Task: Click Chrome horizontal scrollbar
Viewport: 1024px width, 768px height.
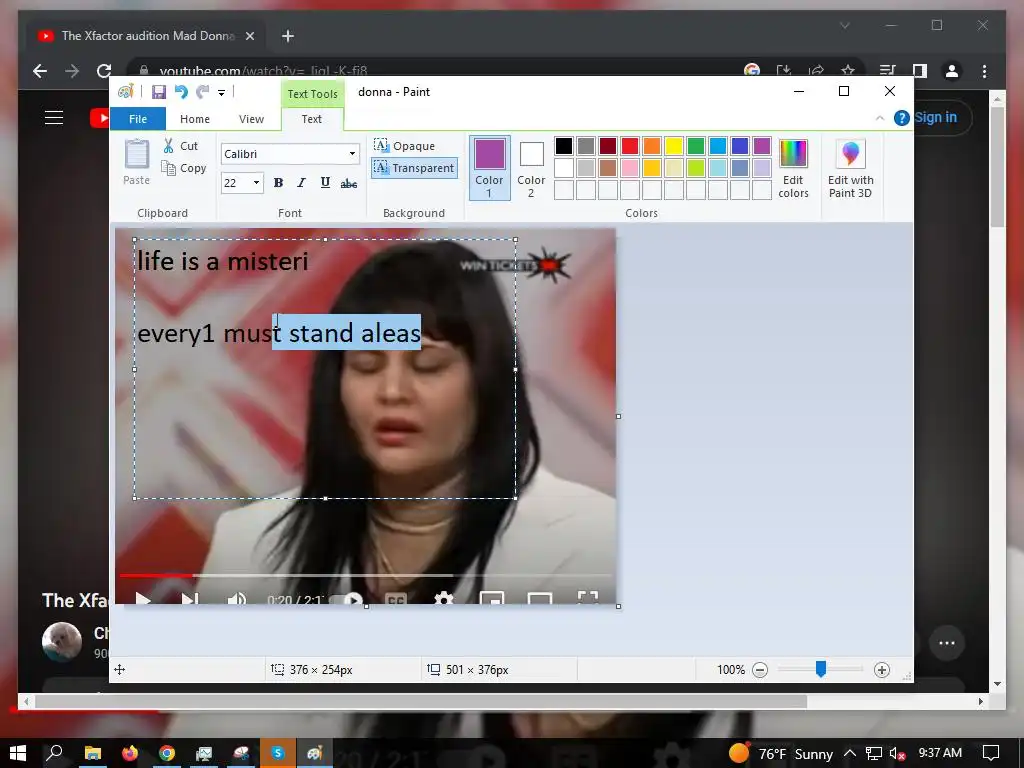Action: tap(421, 701)
